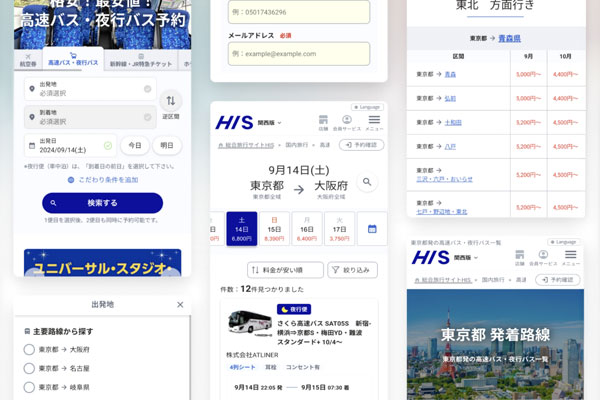Screen dimensions: 600x400
Task: Open 会員サービス icon in 東京都 発着路線 screen
Action: pos(543,255)
